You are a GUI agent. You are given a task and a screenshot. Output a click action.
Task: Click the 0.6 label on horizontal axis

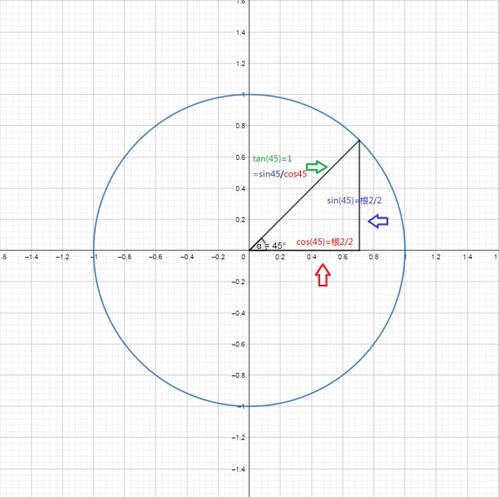342,257
